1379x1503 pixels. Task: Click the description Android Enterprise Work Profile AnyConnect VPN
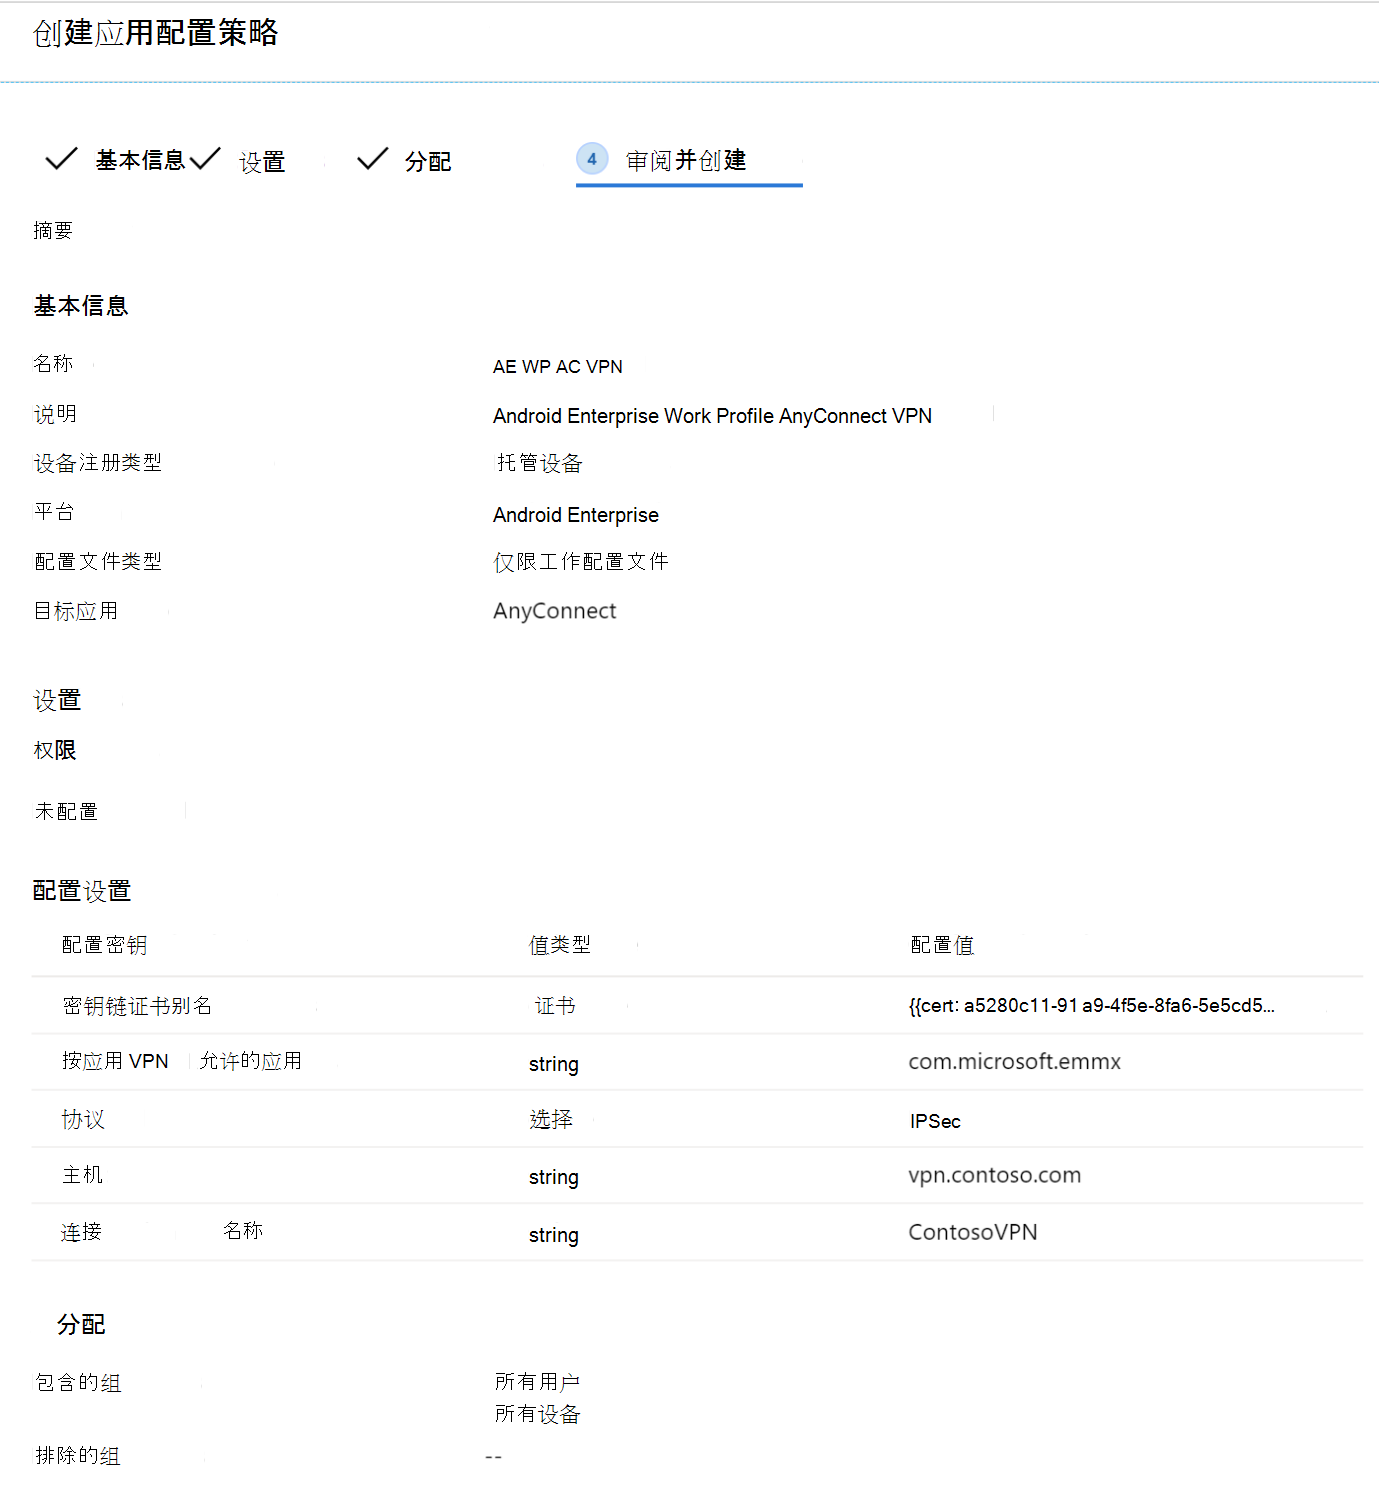click(712, 416)
